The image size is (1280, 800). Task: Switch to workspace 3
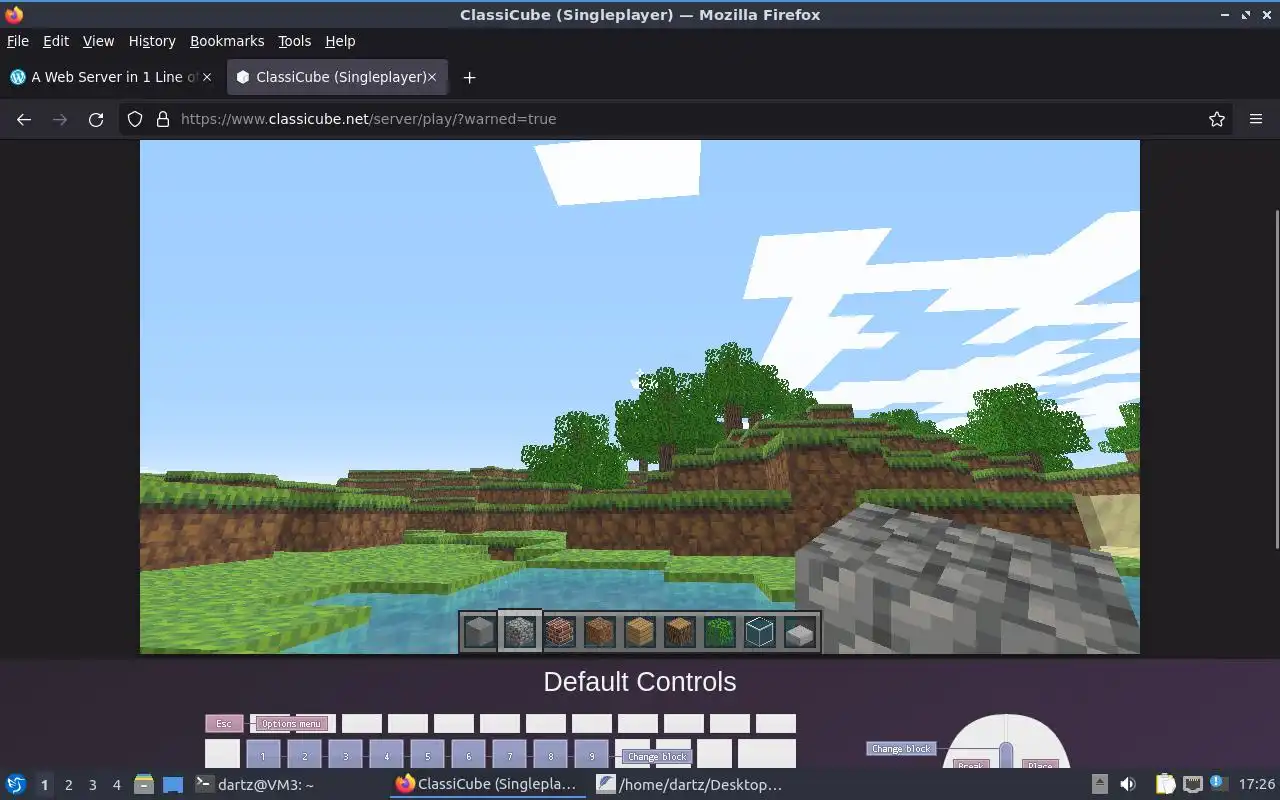(x=92, y=784)
